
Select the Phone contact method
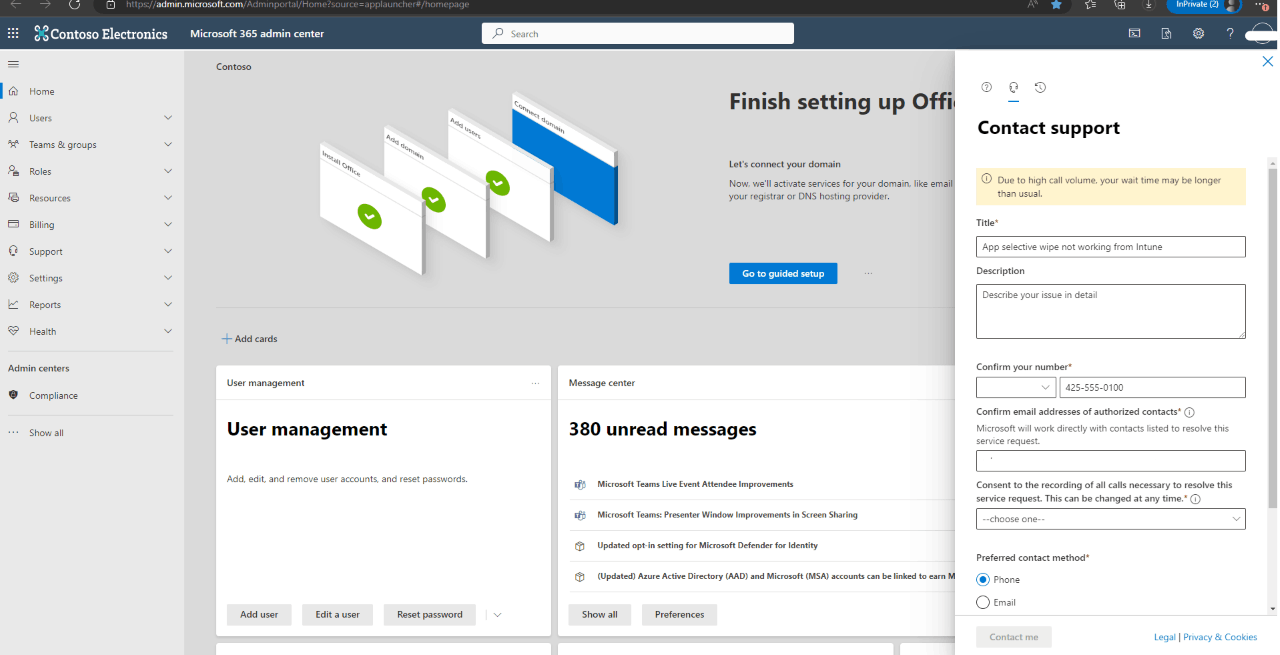coord(983,579)
